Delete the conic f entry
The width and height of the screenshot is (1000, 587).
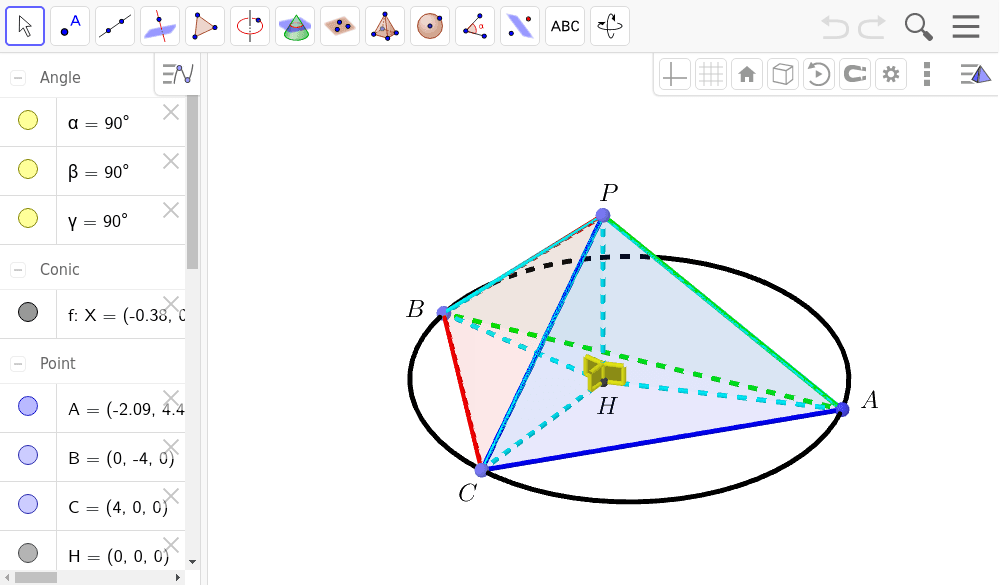click(171, 304)
